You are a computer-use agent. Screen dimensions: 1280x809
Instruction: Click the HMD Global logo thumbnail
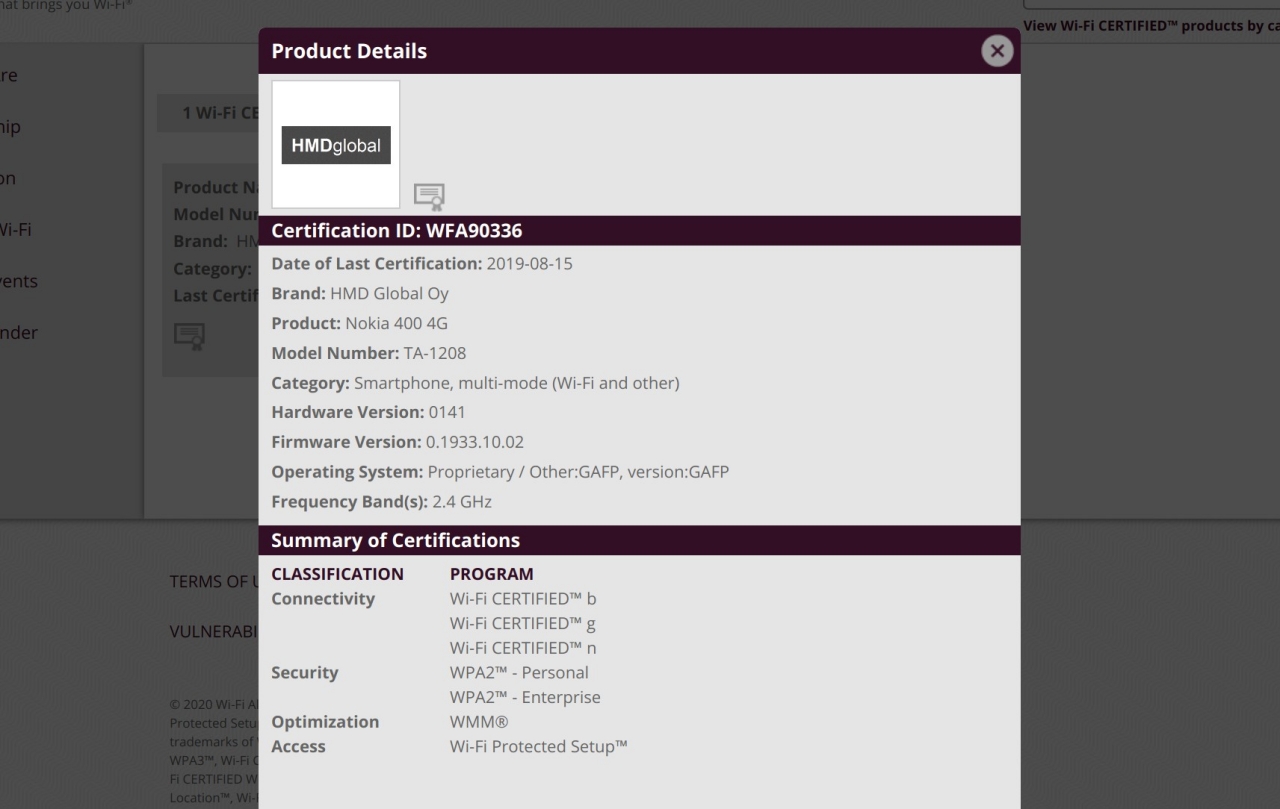tap(336, 145)
